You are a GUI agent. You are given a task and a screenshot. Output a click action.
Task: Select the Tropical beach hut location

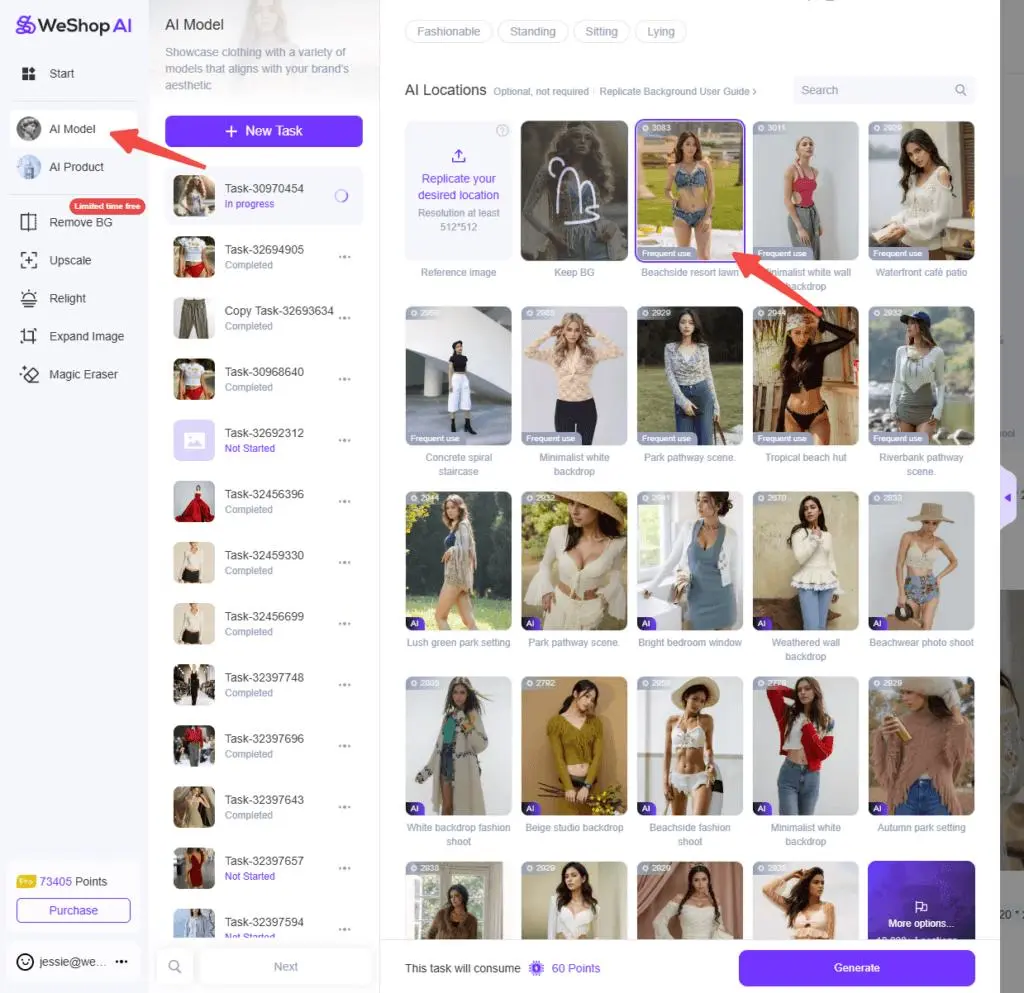pyautogui.click(x=805, y=375)
